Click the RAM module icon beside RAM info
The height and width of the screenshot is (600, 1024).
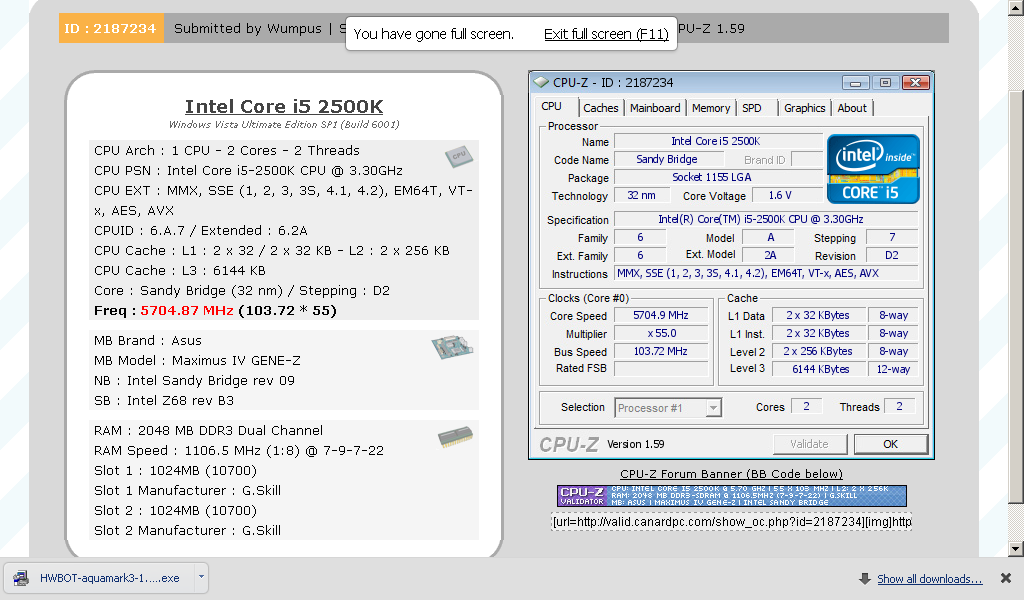pos(455,436)
